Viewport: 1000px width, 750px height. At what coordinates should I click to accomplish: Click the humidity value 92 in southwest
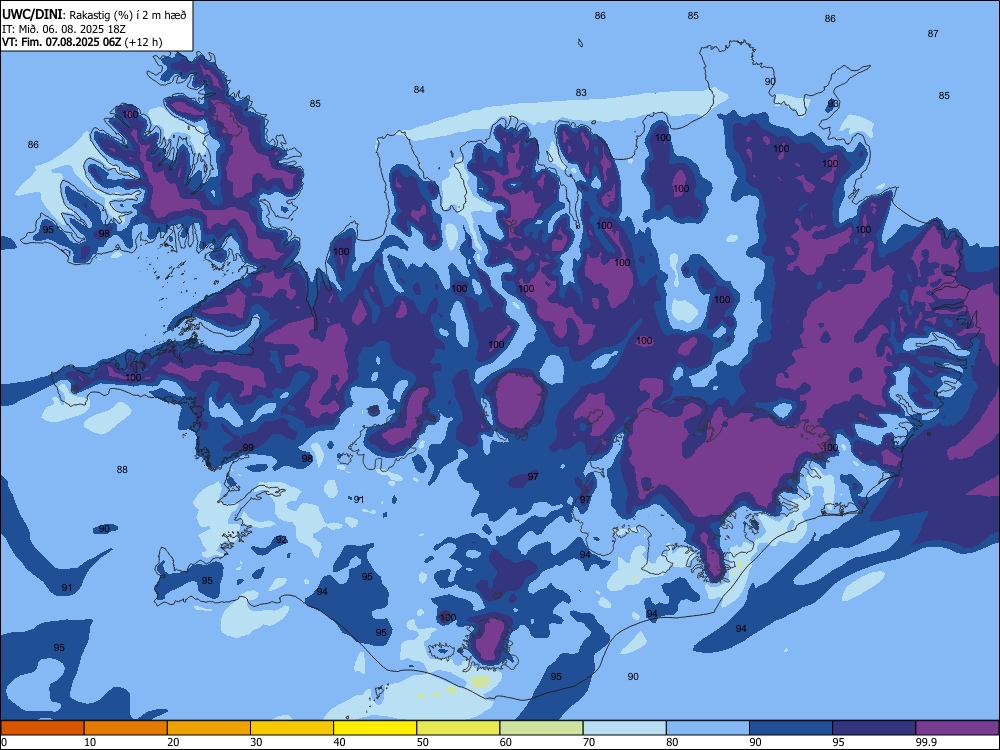[x=281, y=540]
